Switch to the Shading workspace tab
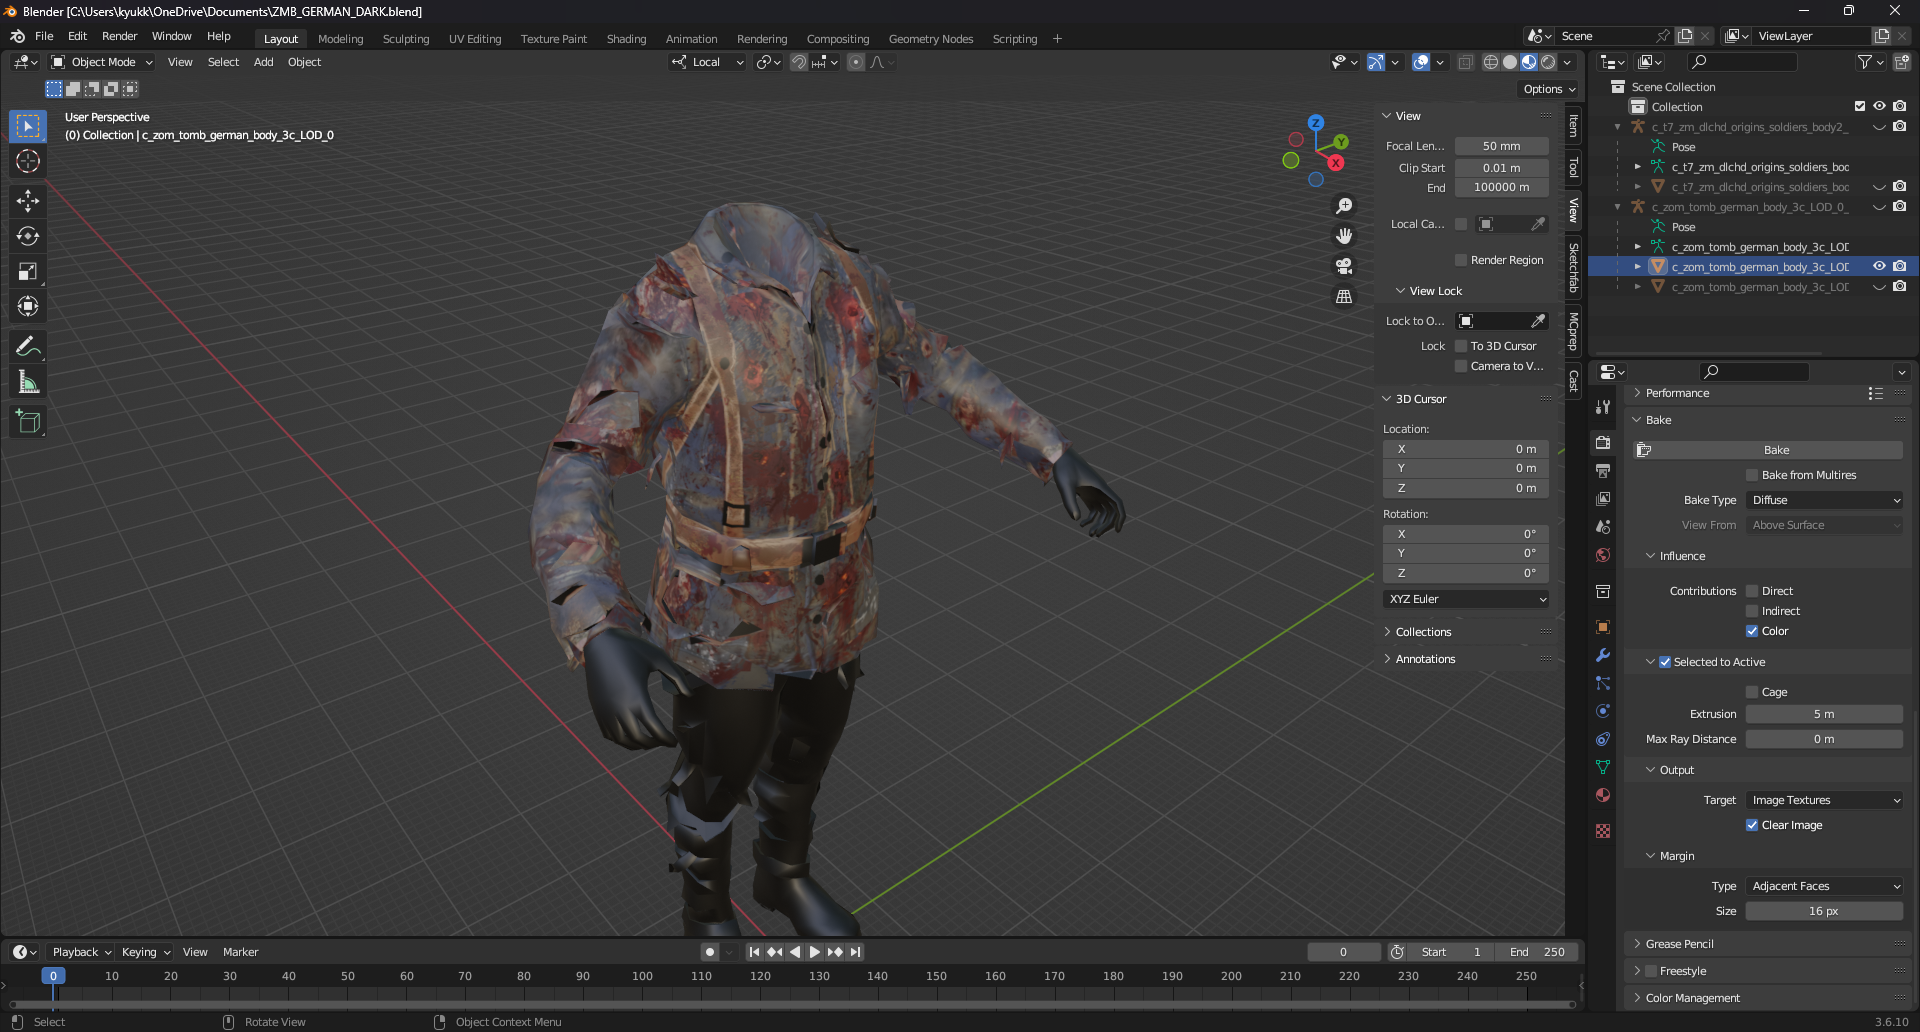This screenshot has width=1920, height=1032. [x=626, y=39]
